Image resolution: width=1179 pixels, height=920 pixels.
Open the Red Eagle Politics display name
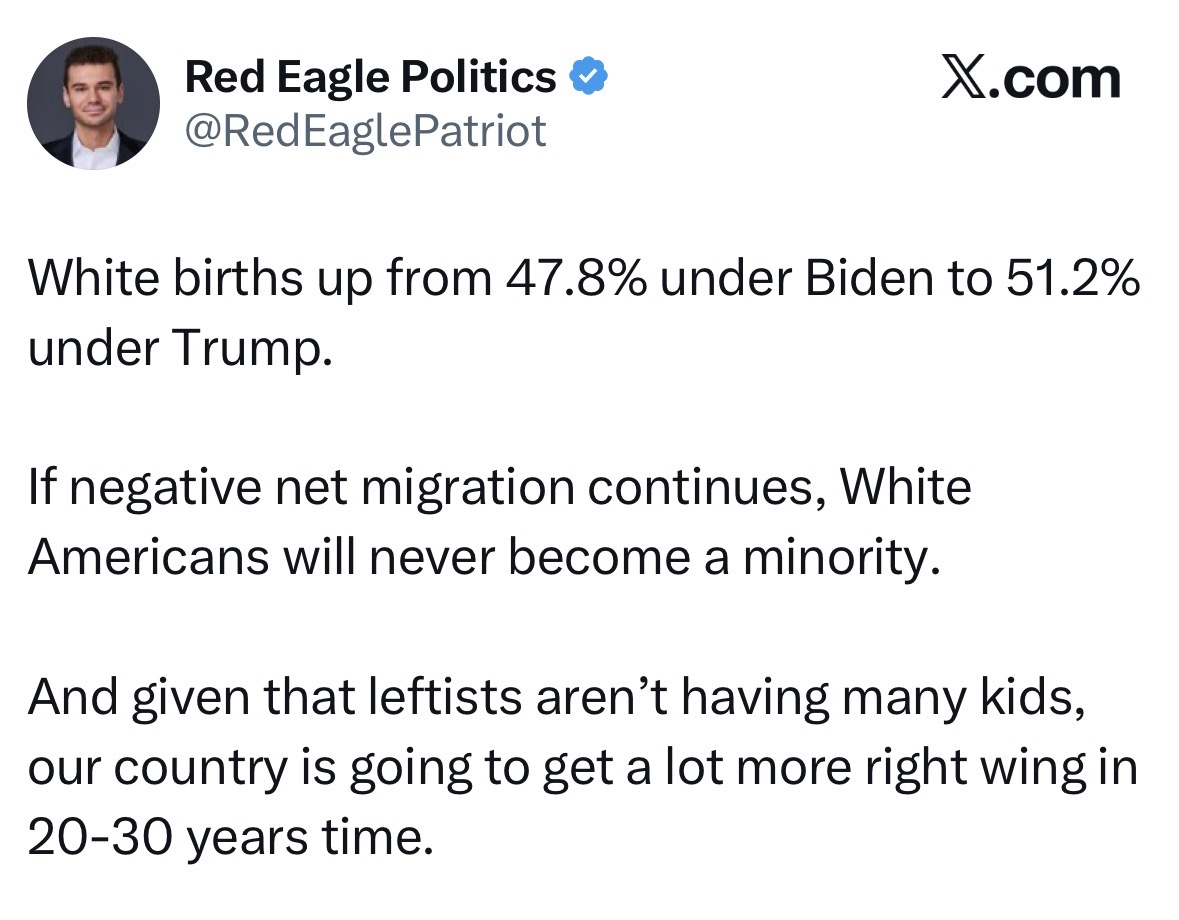click(x=370, y=78)
